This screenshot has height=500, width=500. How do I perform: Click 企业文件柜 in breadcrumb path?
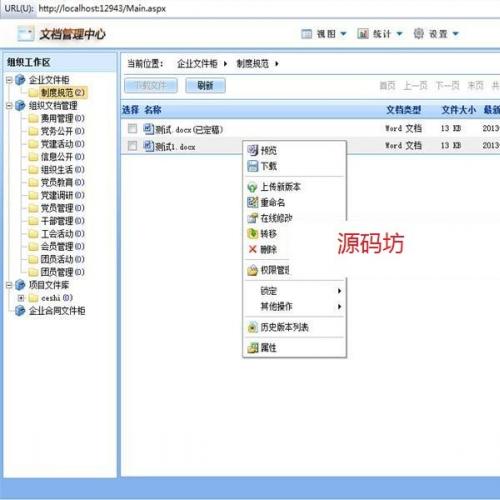click(x=197, y=63)
